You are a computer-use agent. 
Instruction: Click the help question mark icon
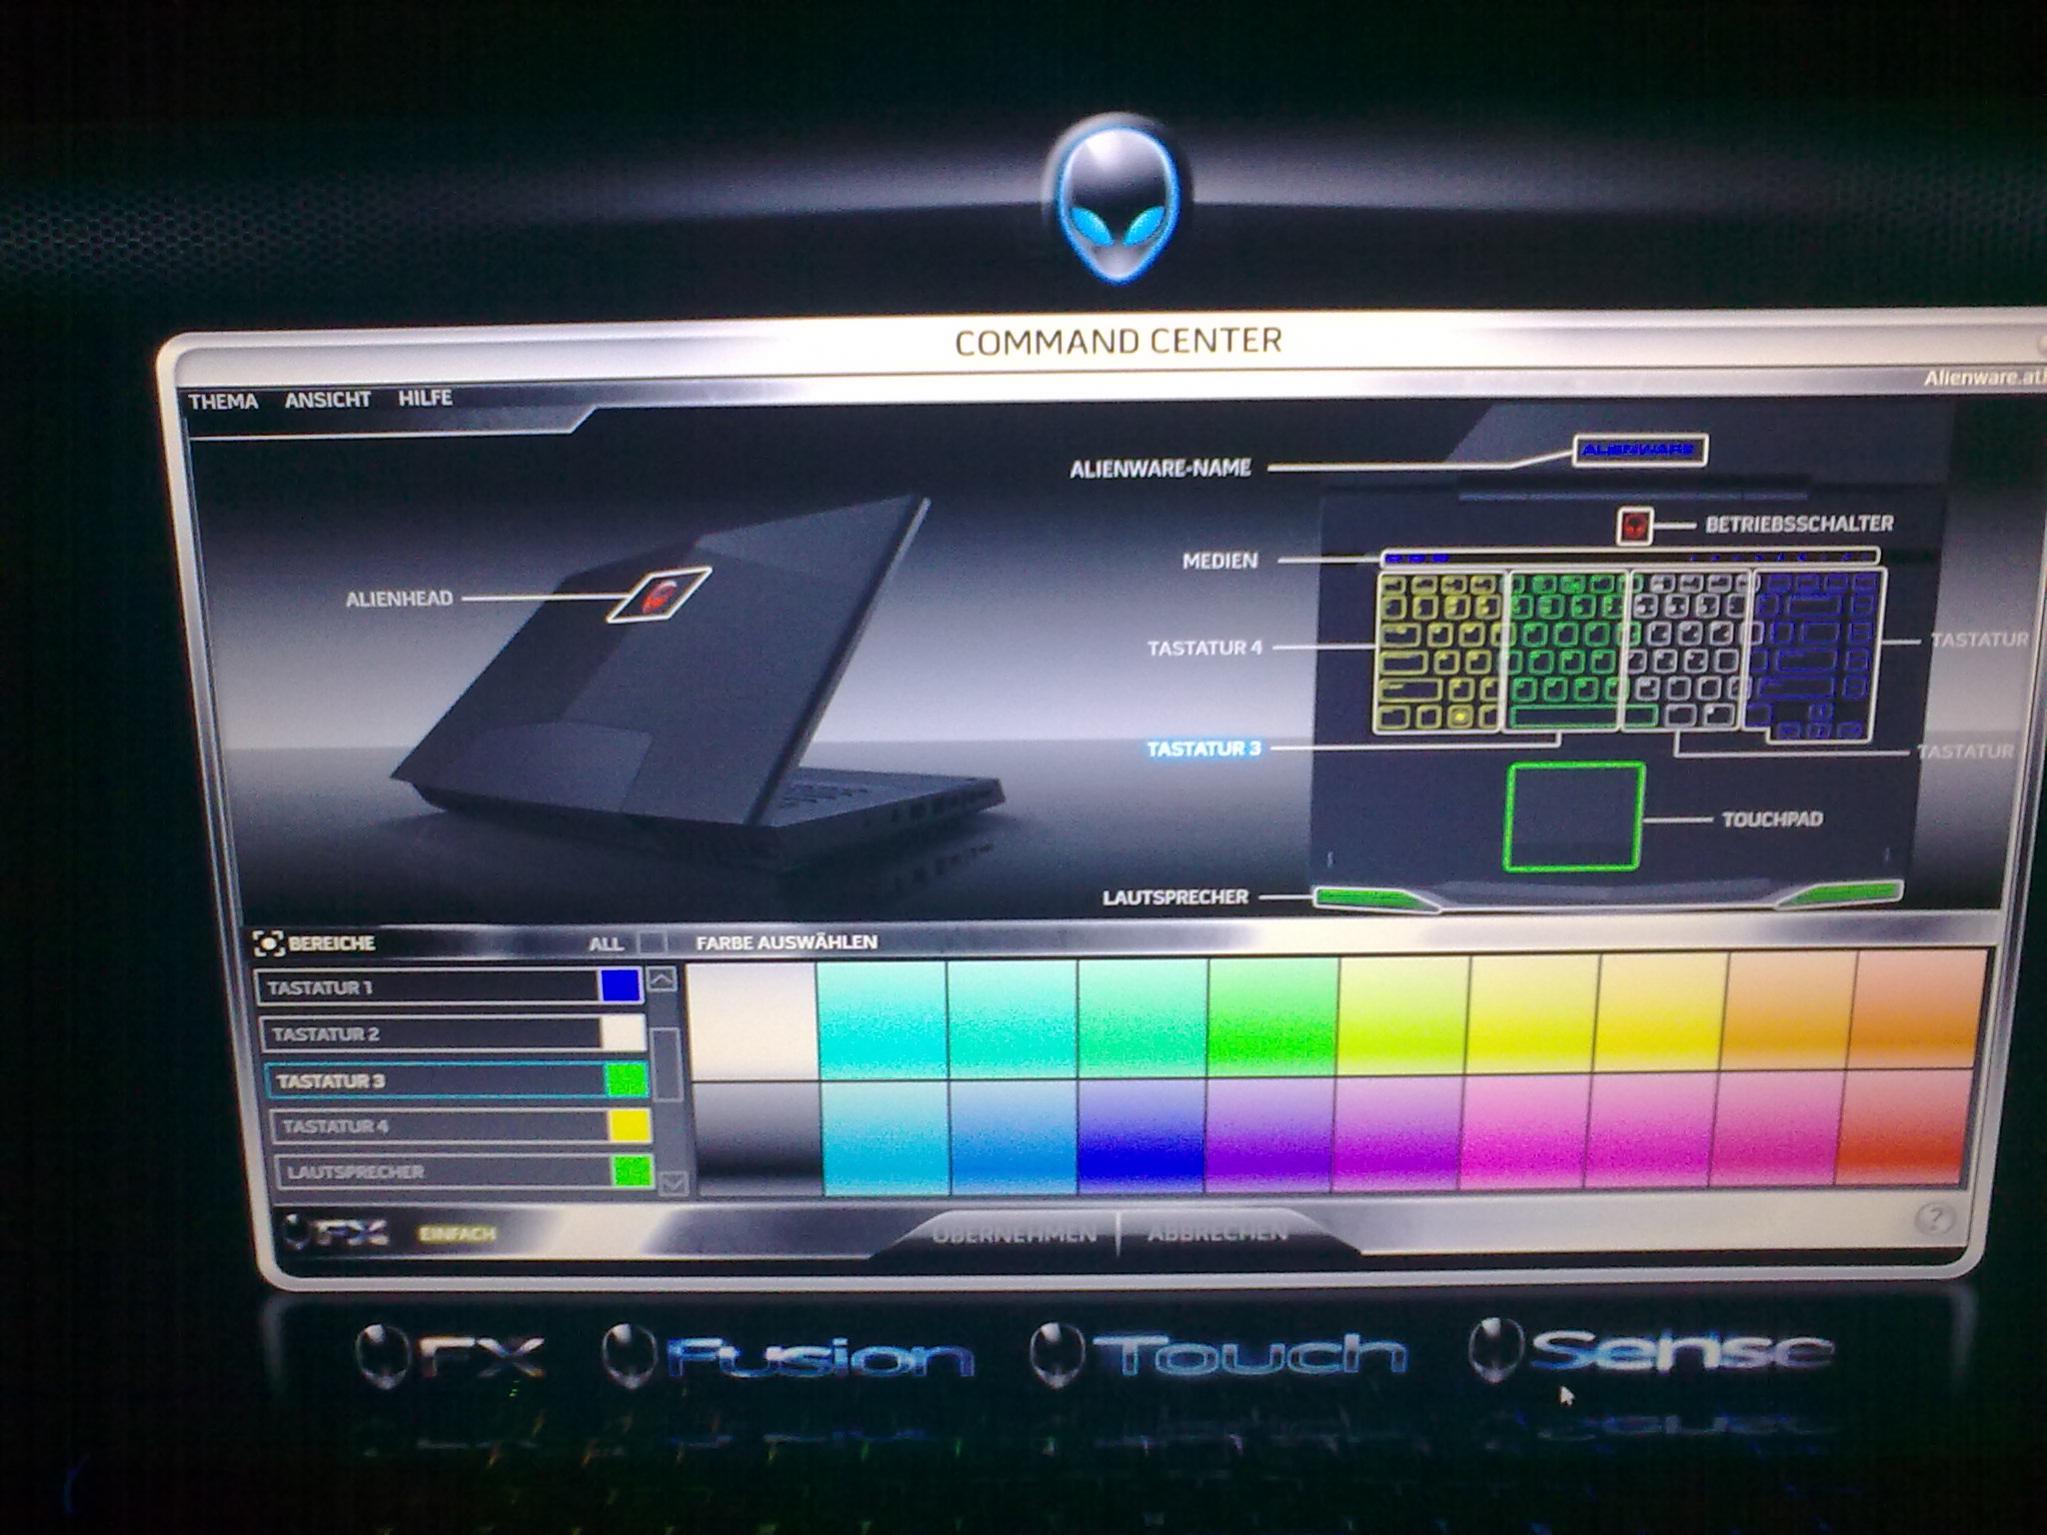pos(1934,1218)
